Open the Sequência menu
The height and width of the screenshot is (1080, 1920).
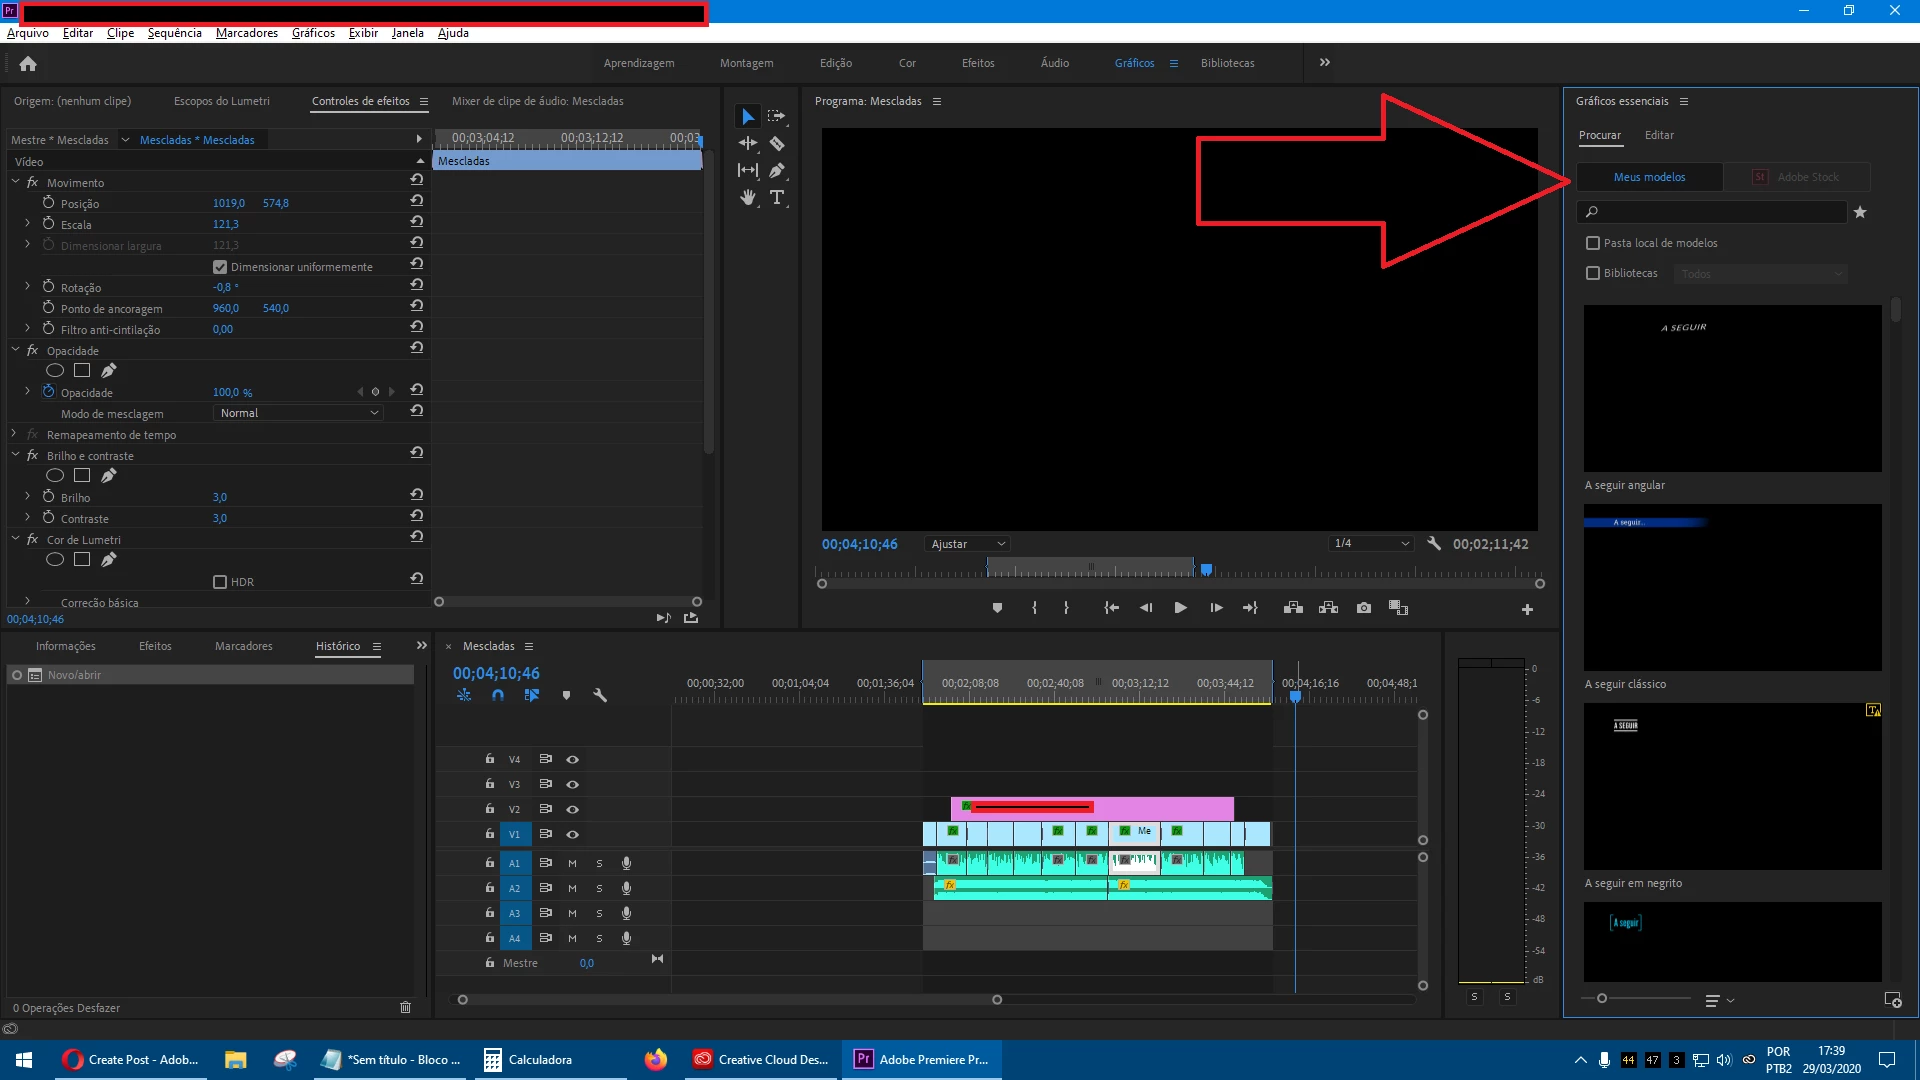[x=174, y=33]
